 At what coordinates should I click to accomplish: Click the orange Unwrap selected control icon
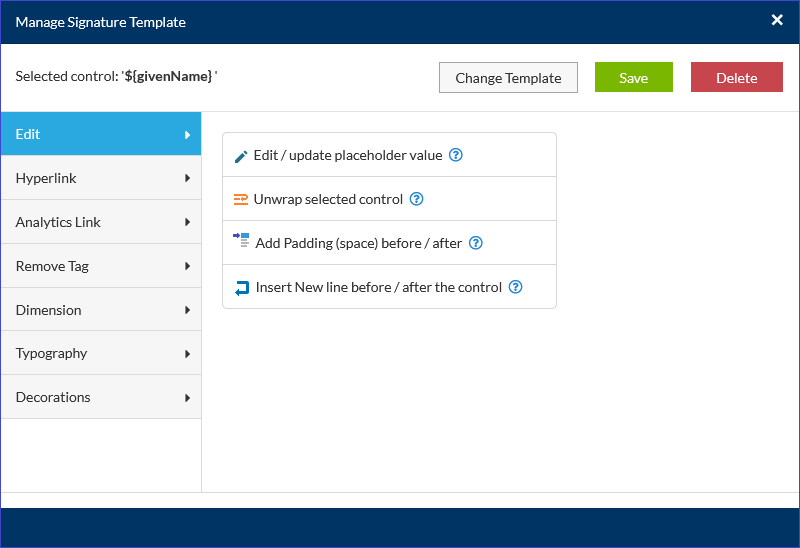(240, 199)
